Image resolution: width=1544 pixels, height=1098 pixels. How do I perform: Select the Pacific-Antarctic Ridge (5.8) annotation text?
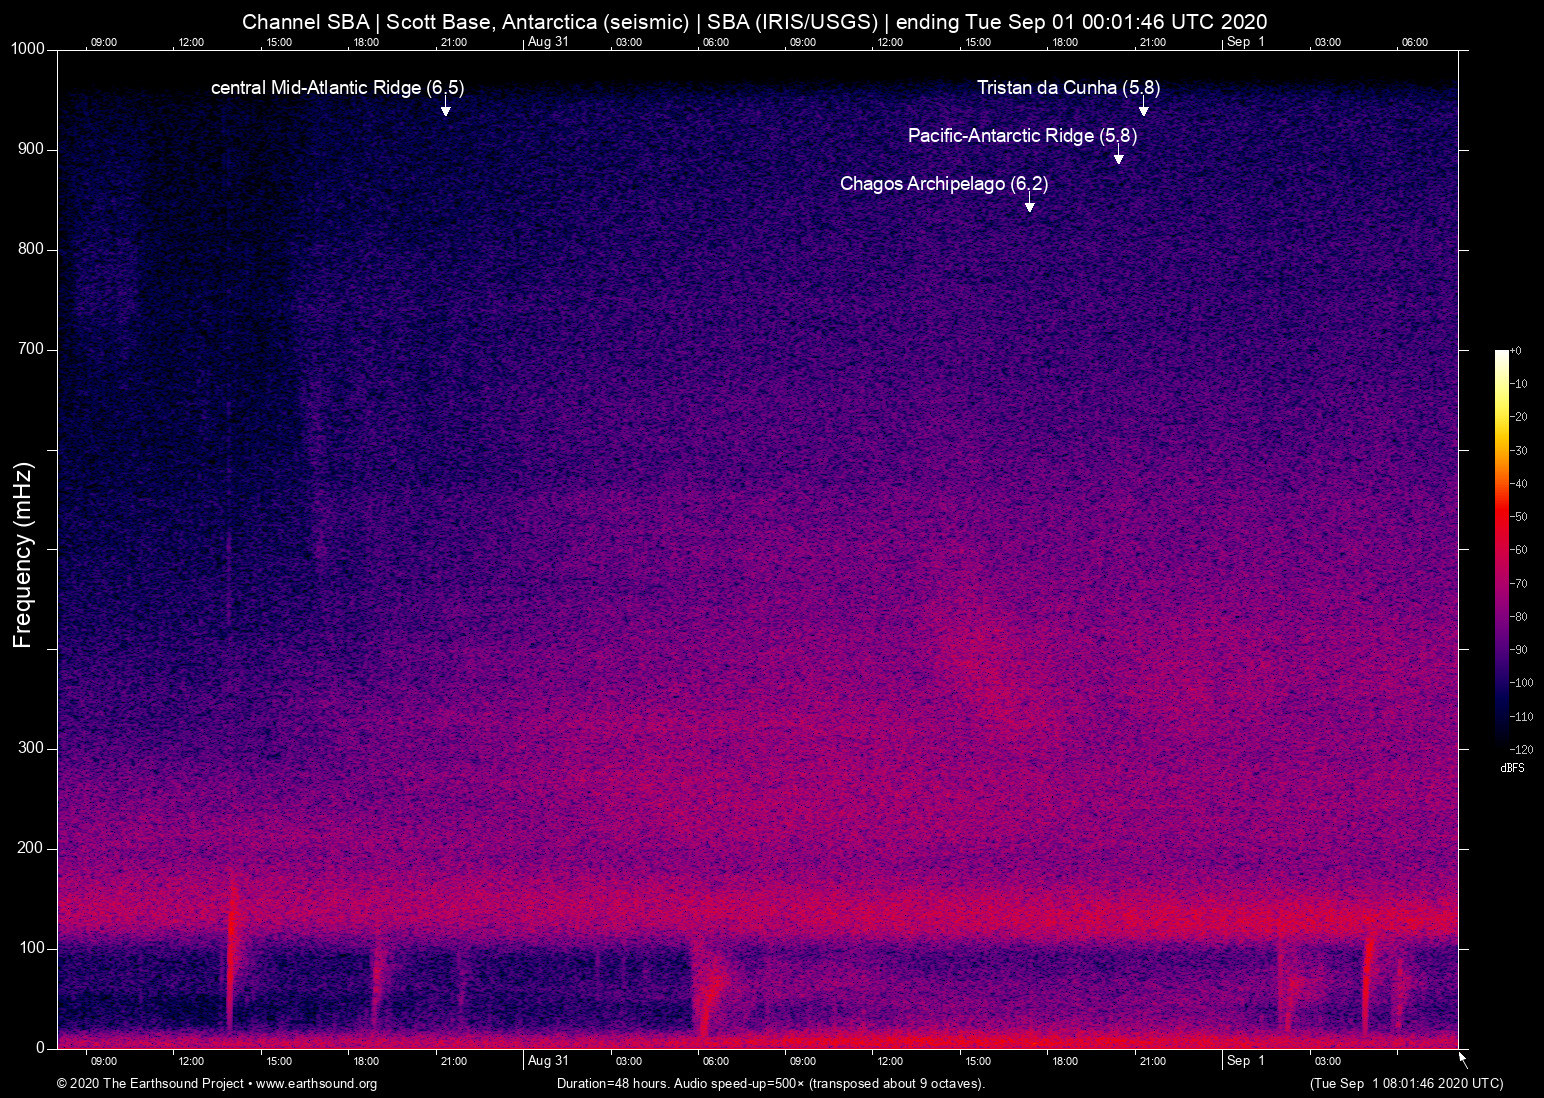pos(1022,136)
